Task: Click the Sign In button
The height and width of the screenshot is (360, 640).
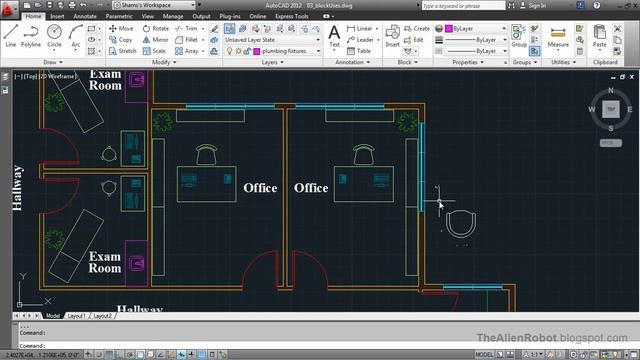Action: (x=533, y=5)
